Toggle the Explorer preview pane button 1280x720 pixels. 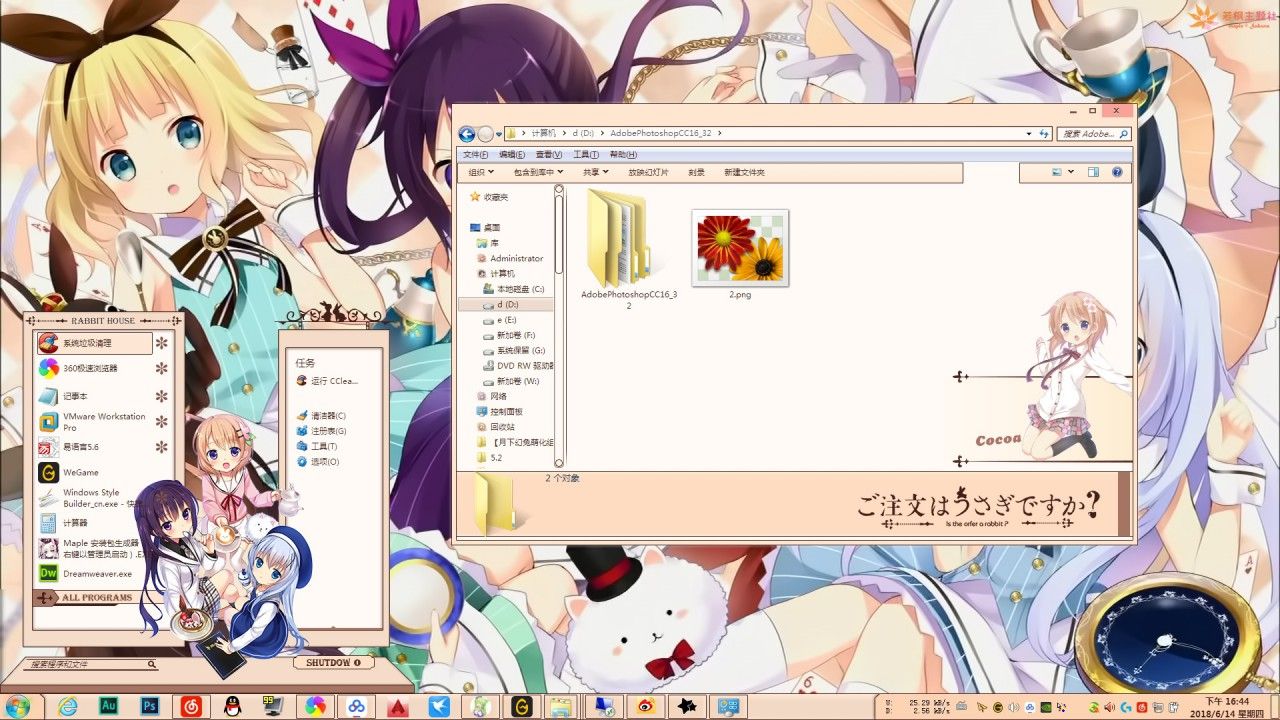pos(1093,172)
